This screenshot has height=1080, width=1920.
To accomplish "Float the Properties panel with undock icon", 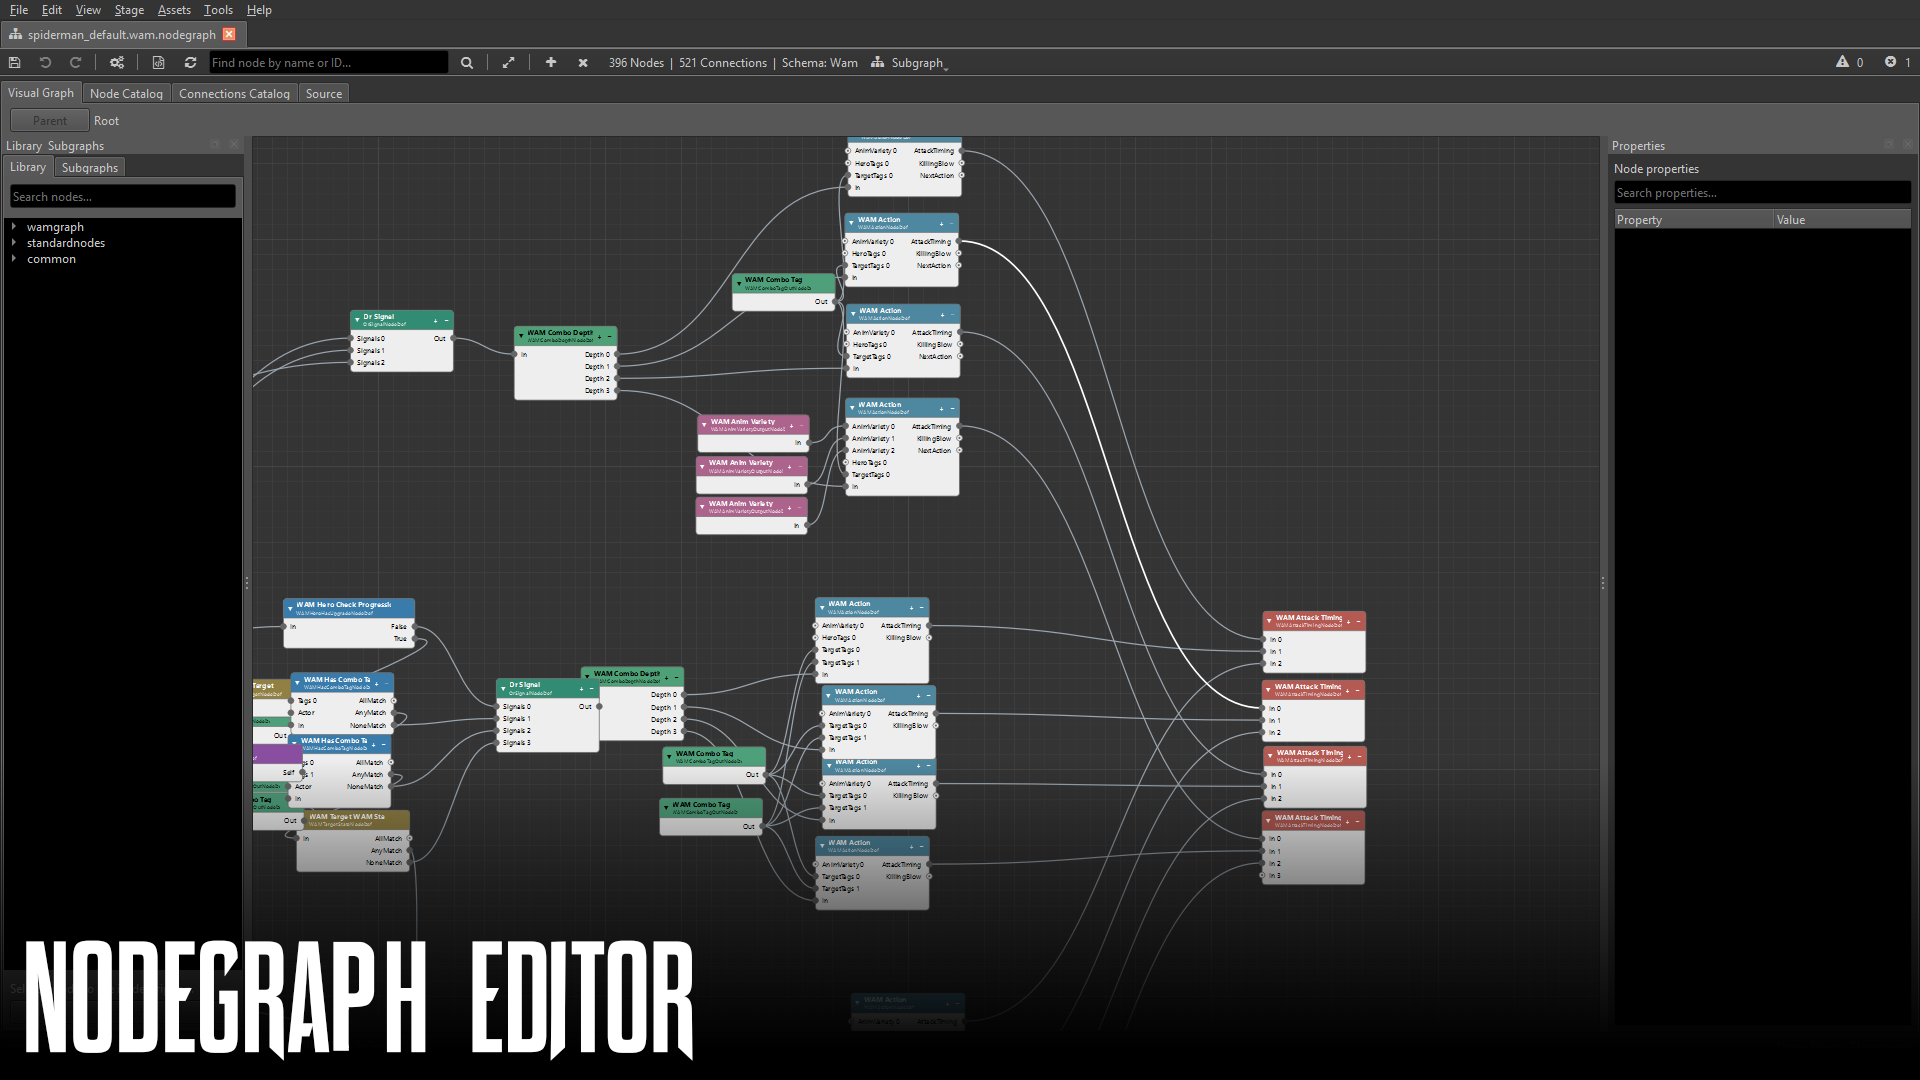I will (1889, 145).
